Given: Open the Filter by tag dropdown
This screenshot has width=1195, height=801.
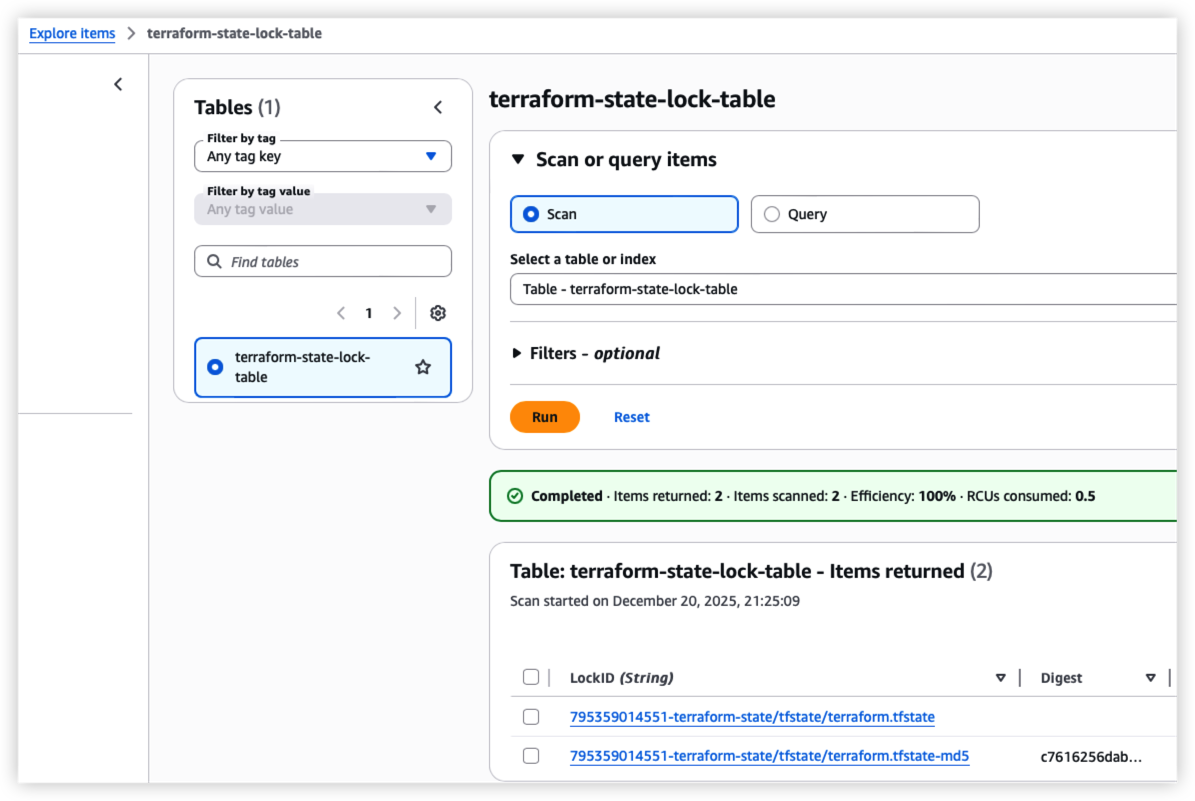Looking at the screenshot, I should click(x=322, y=156).
